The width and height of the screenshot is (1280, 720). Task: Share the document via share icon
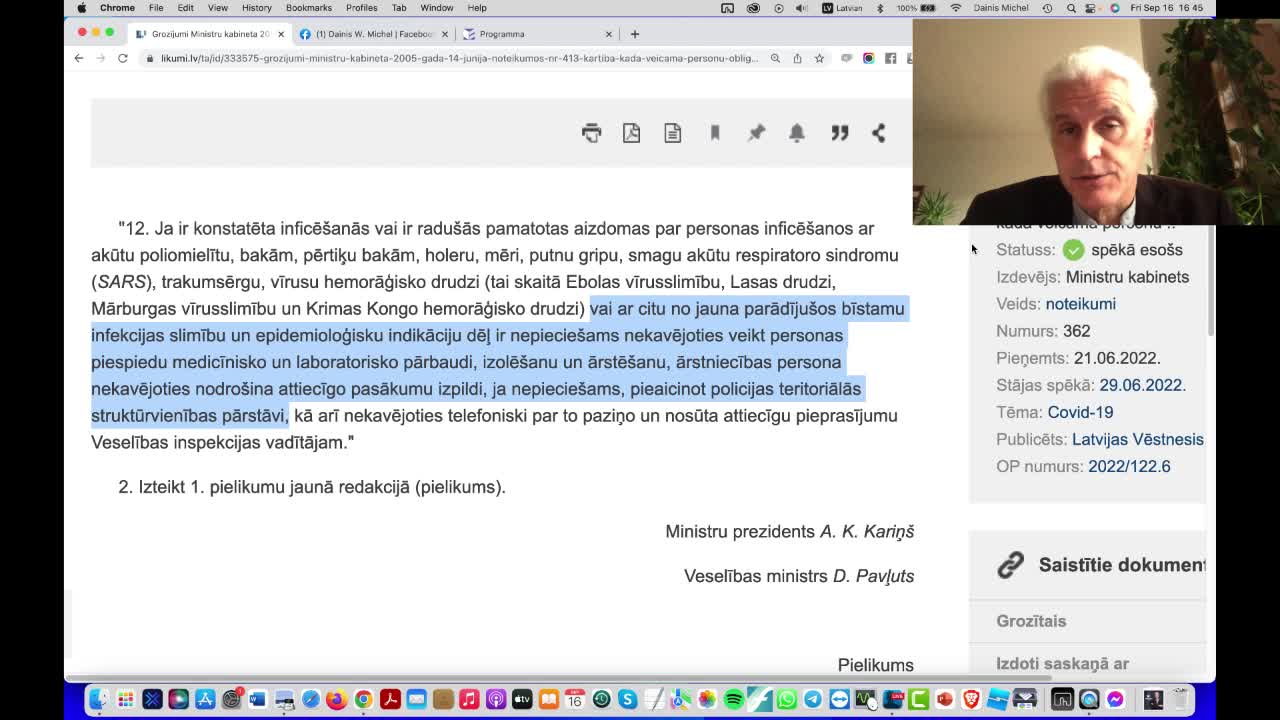(878, 133)
